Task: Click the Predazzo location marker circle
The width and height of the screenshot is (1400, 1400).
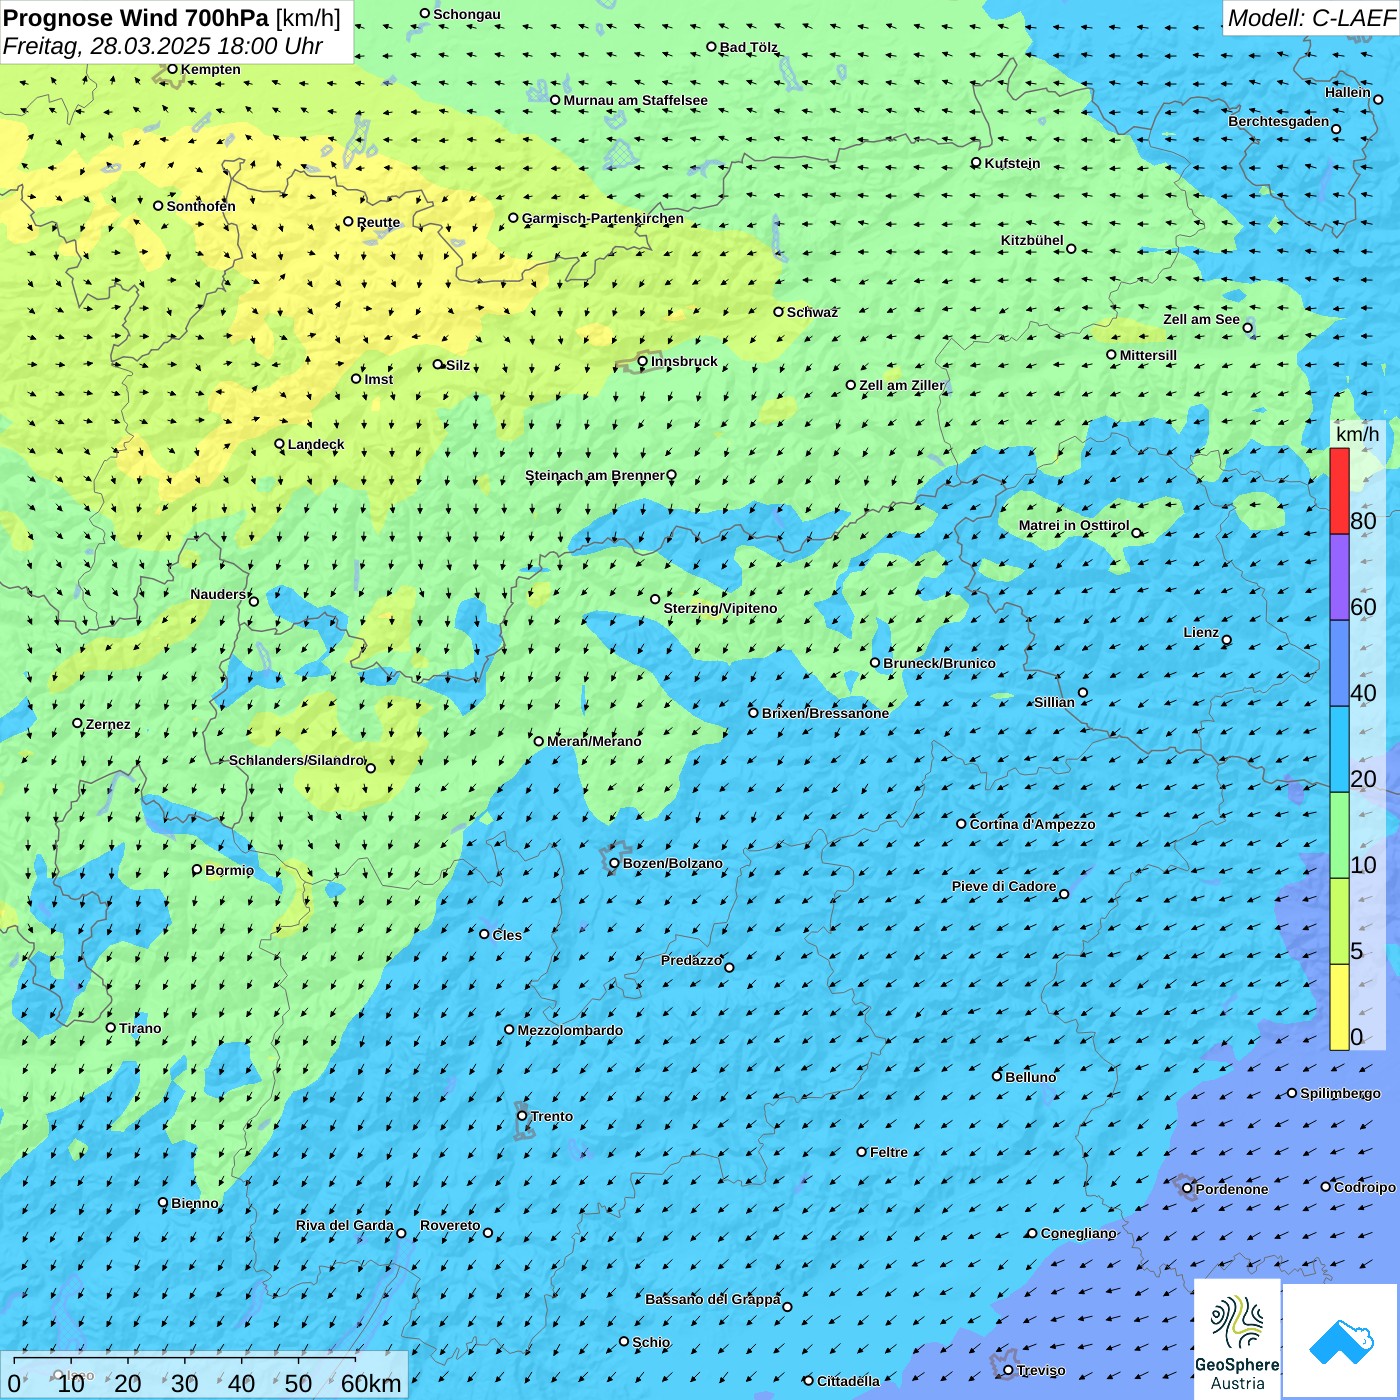Action: coord(729,968)
